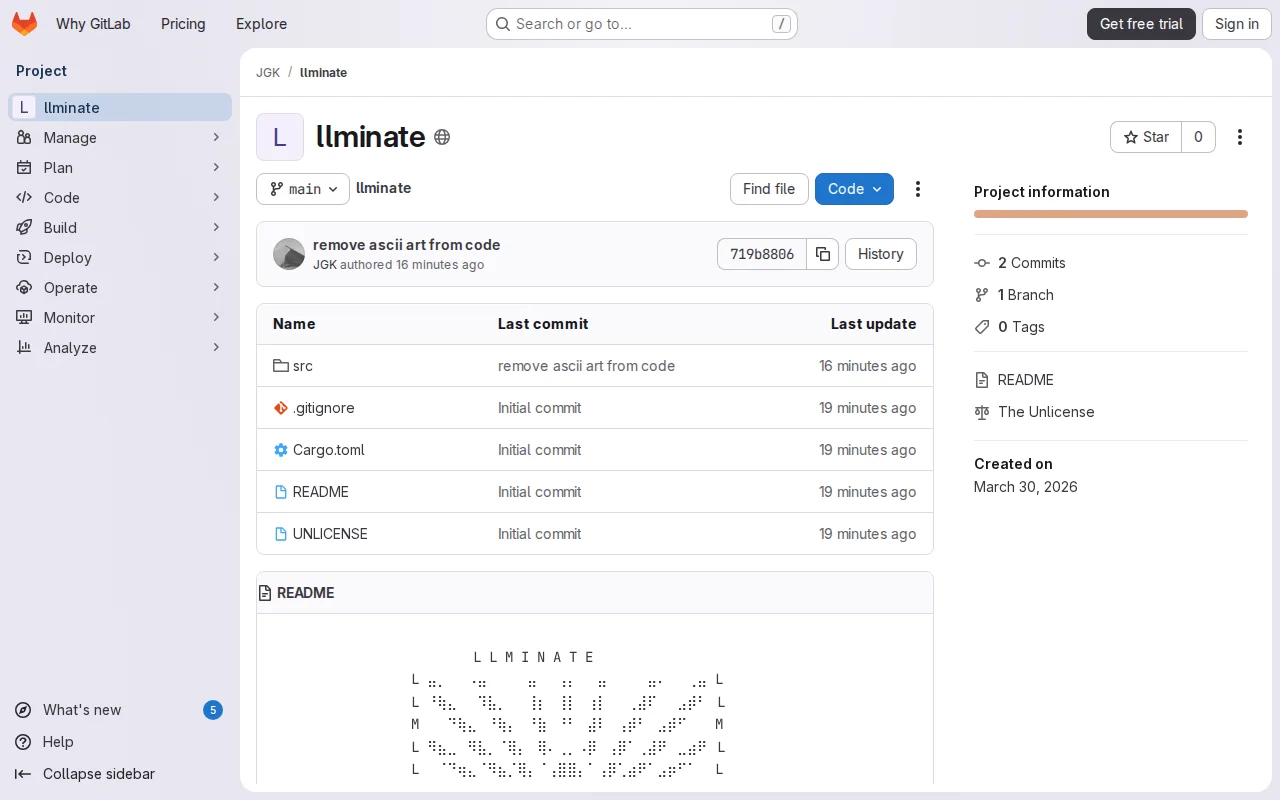Screen dimensions: 1280x800
Task: Open Why GitLab in top navigation
Action: (x=93, y=24)
